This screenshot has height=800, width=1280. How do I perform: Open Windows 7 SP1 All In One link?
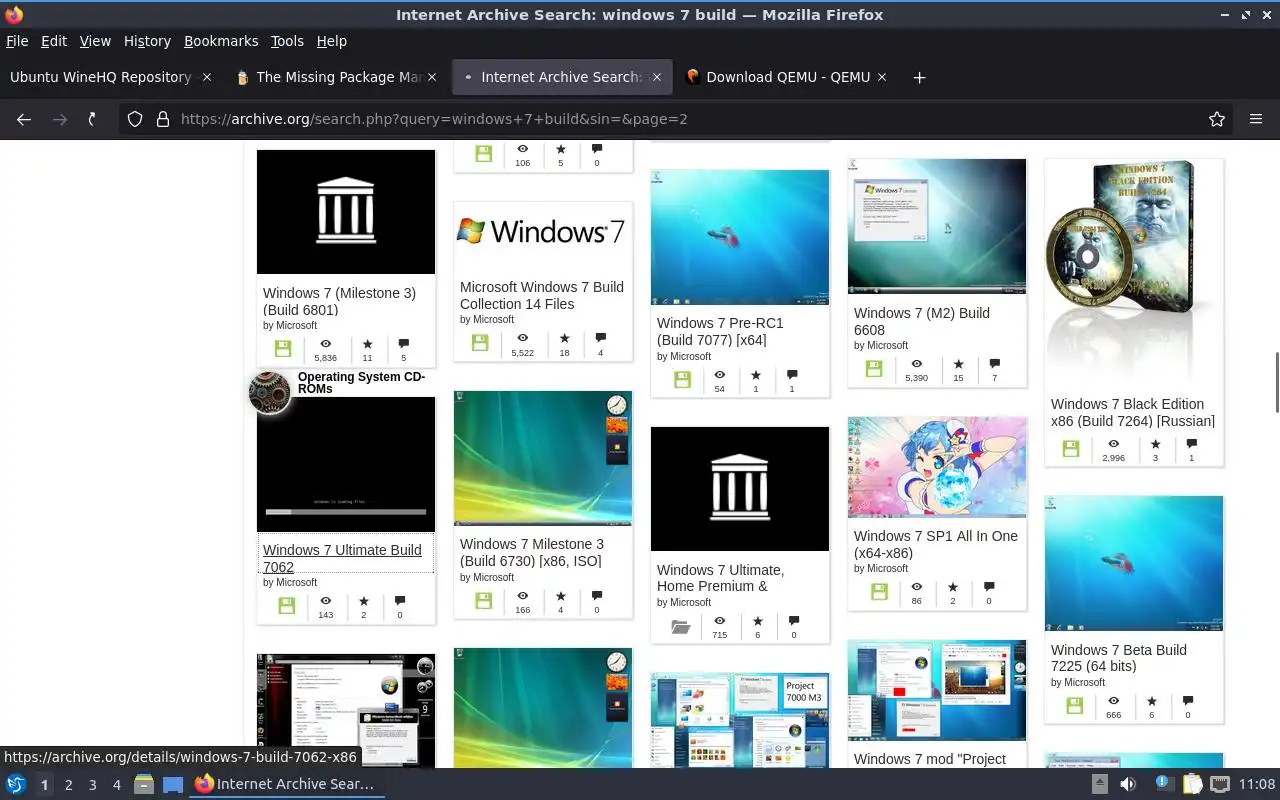936,544
